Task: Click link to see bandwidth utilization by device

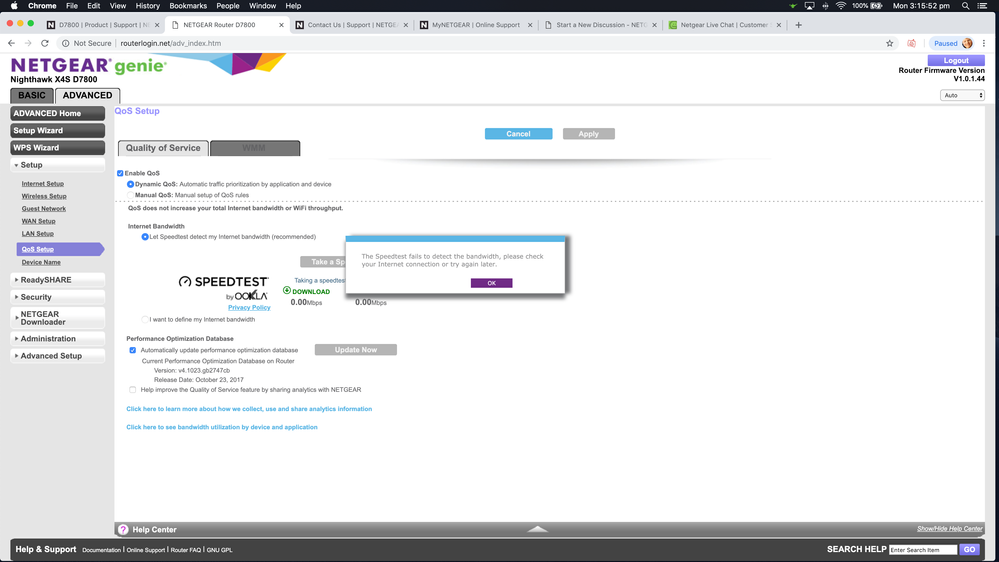Action: tap(222, 427)
